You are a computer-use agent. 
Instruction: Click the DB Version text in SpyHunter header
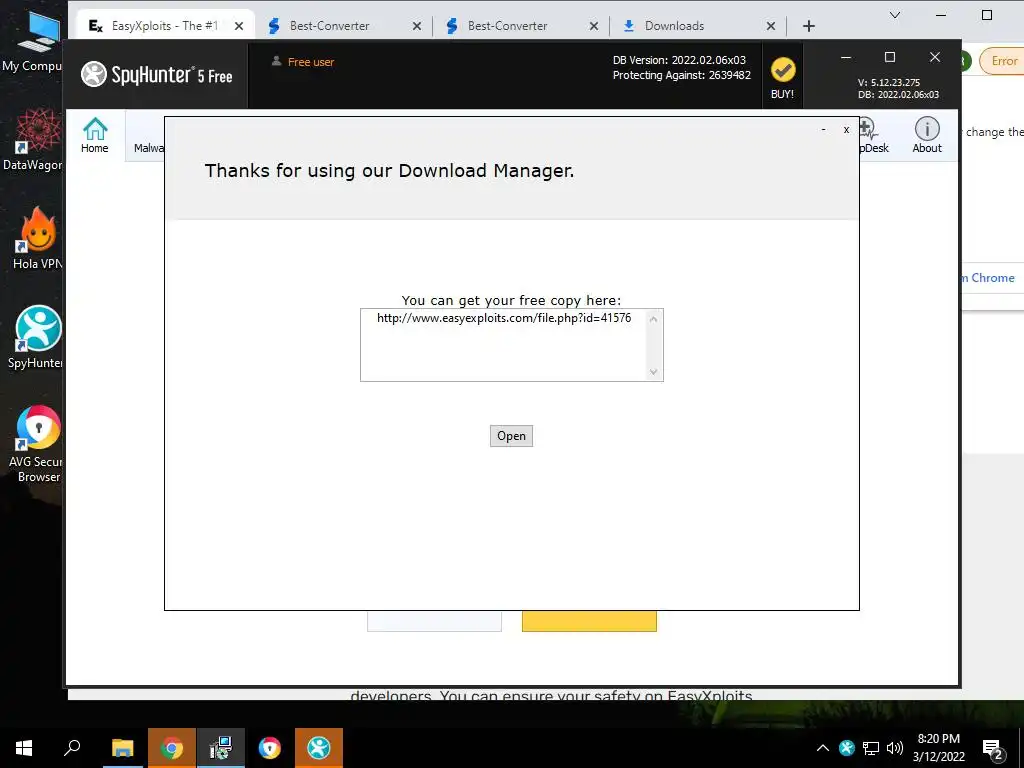pyautogui.click(x=679, y=60)
